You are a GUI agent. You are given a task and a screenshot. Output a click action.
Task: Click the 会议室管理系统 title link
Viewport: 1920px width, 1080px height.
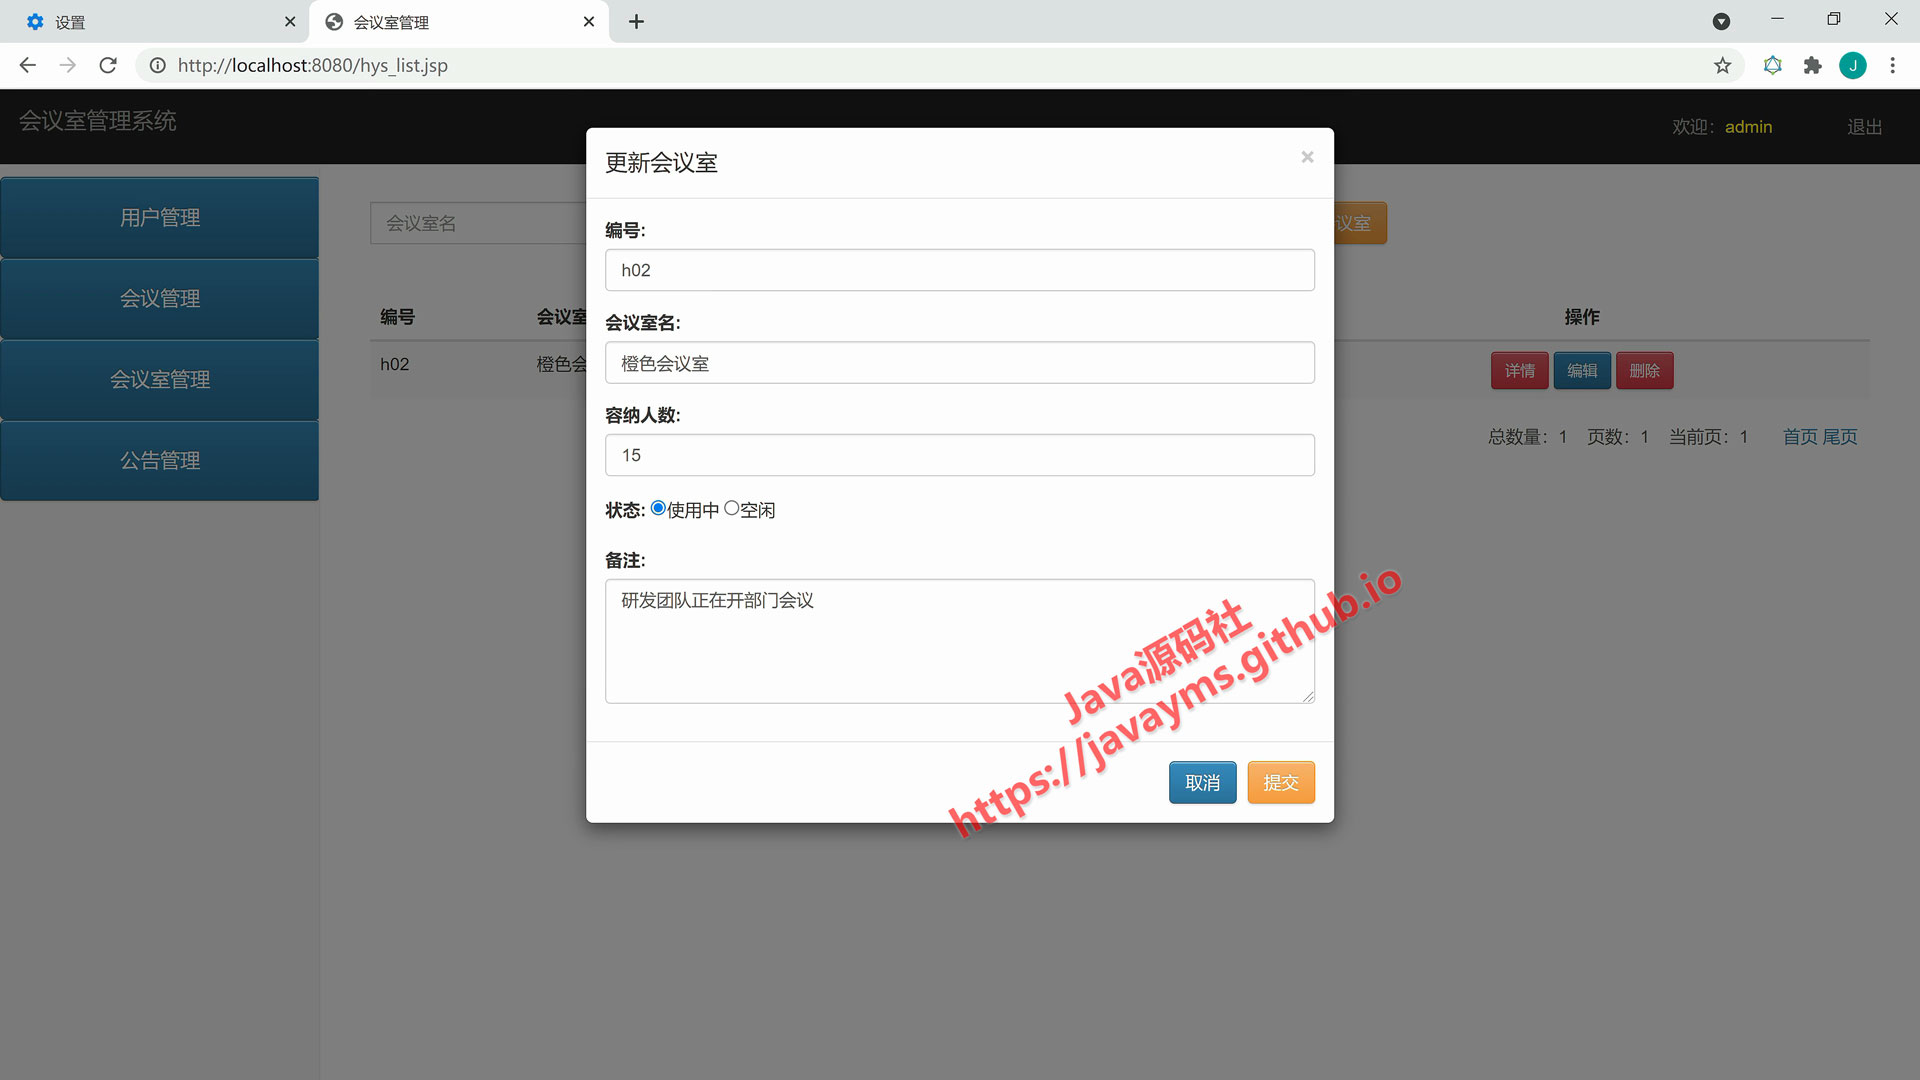tap(98, 121)
